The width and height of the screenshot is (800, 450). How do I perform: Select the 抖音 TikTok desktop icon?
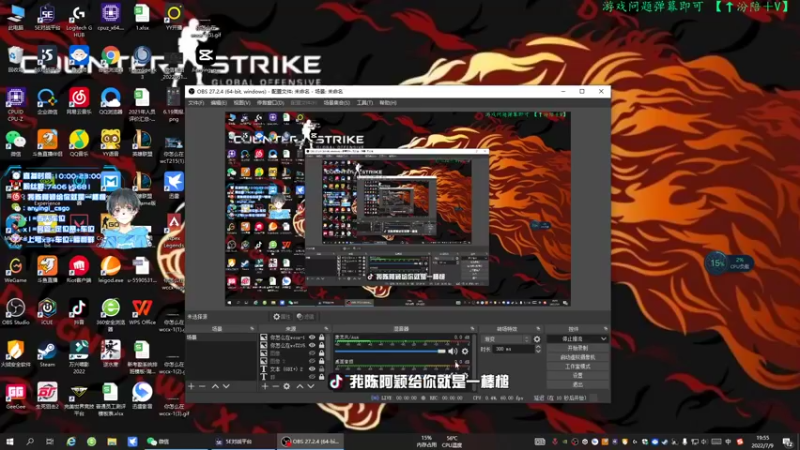click(79, 312)
